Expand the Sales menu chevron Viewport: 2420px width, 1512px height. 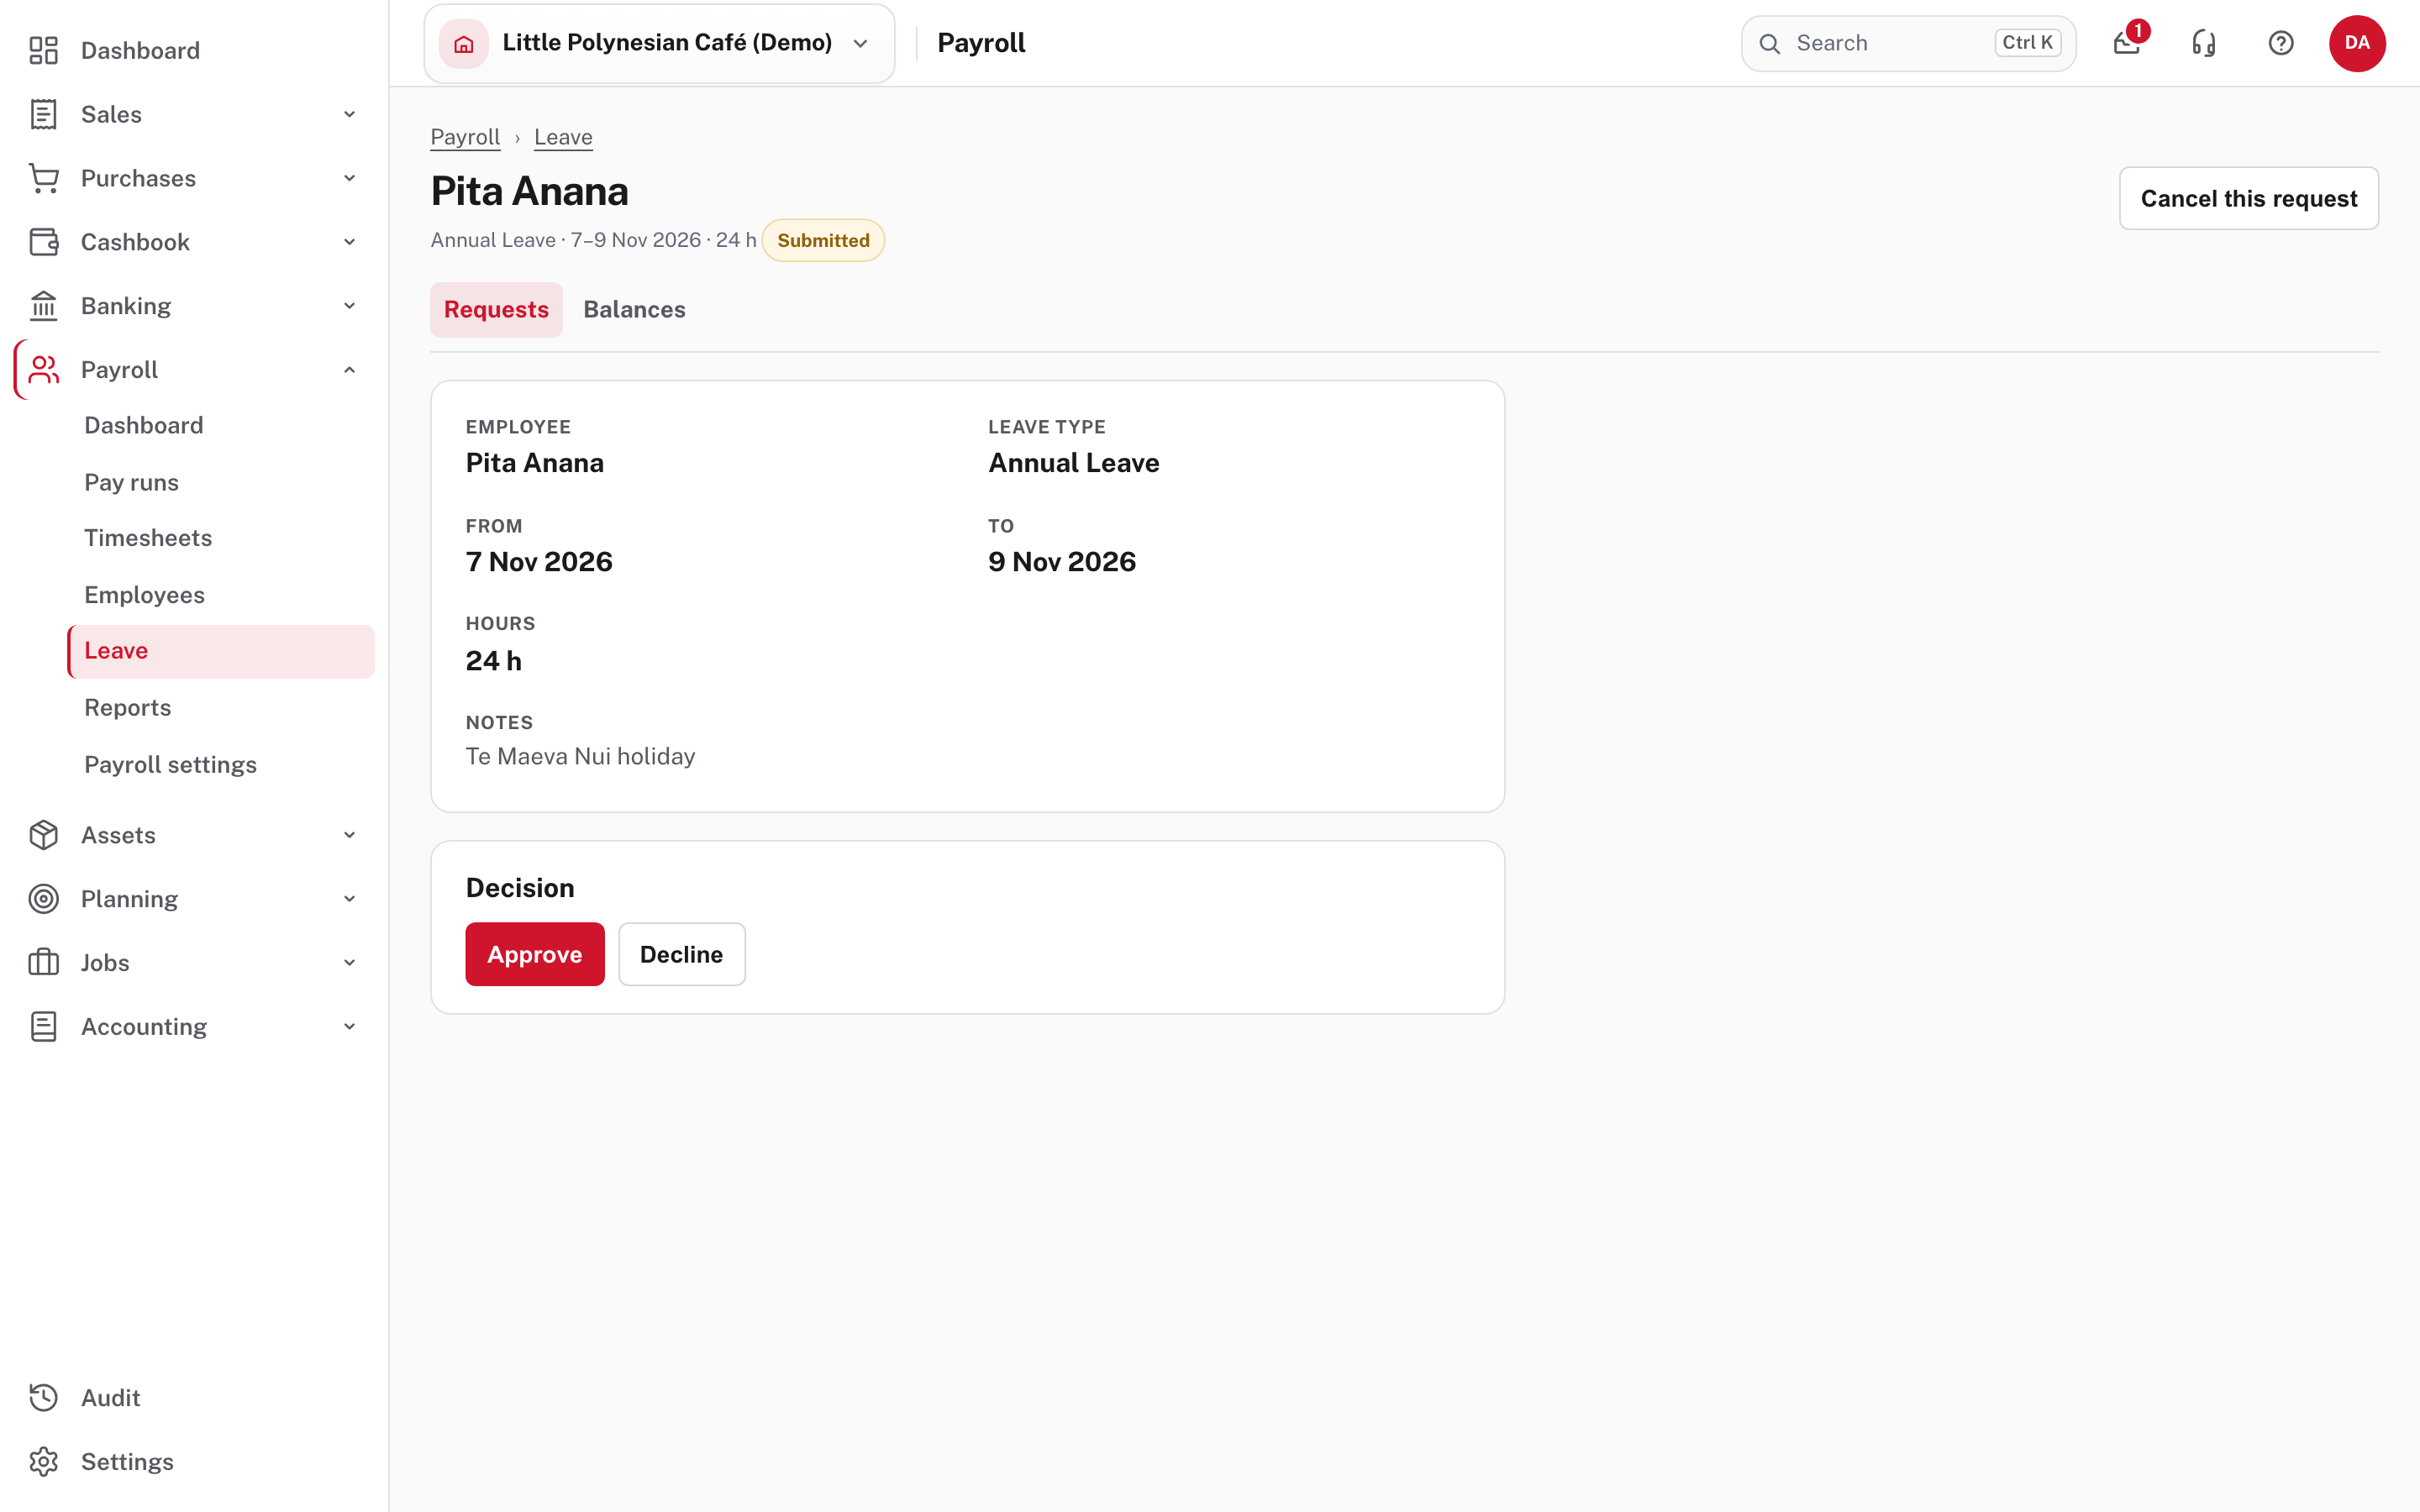pyautogui.click(x=349, y=114)
